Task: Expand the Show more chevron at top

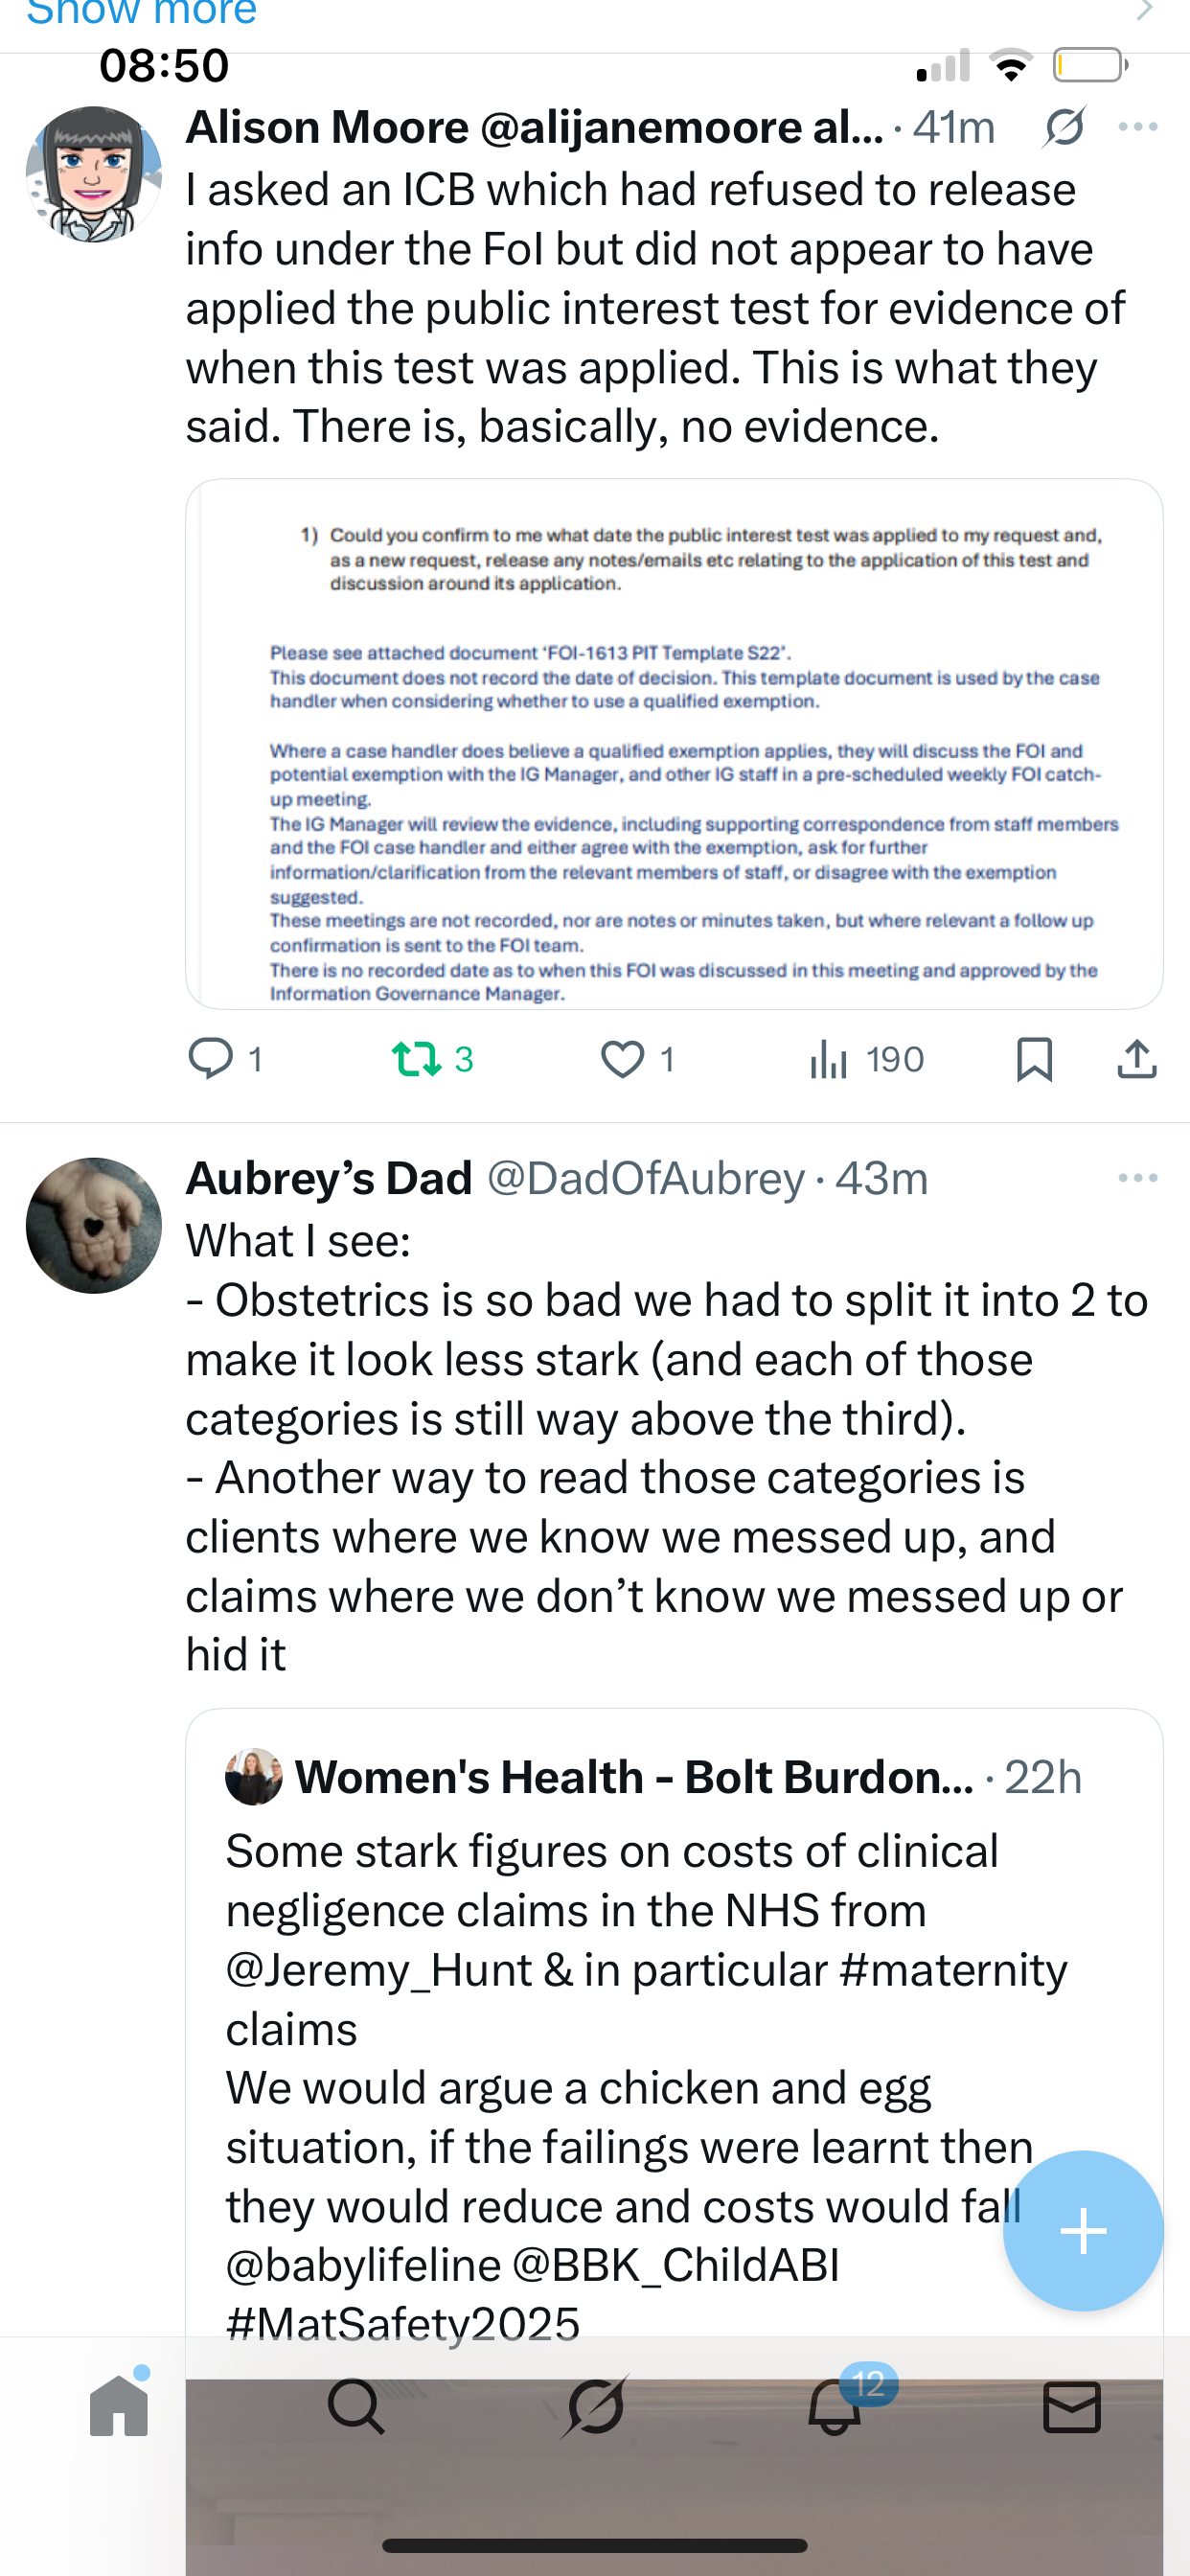Action: [x=1145, y=11]
